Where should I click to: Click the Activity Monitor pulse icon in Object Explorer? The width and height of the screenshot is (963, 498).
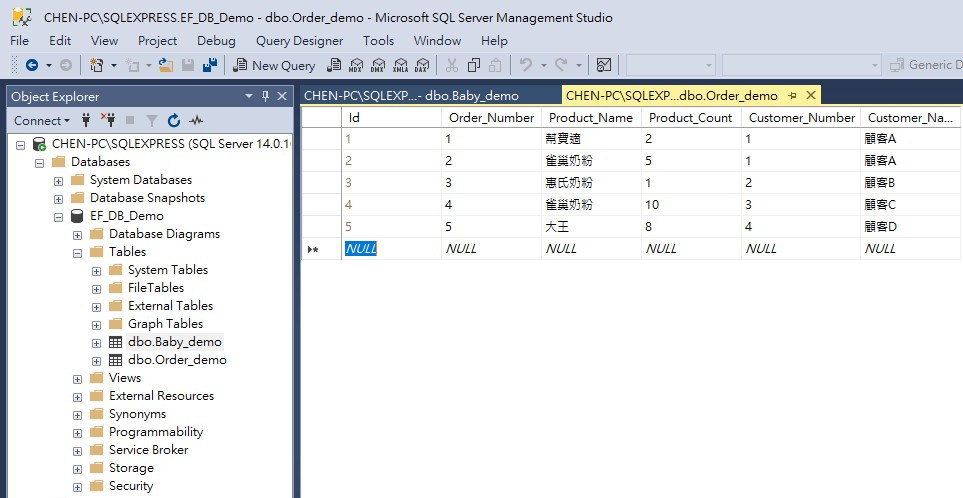click(x=196, y=120)
